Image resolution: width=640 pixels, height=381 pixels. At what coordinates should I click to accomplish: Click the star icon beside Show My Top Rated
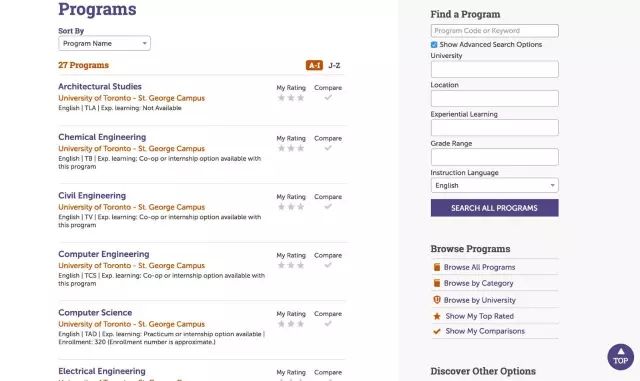tap(437, 316)
